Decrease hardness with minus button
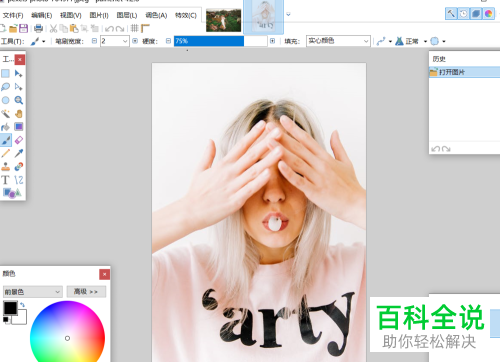Viewport: 500px width, 362px height. pyautogui.click(x=168, y=41)
